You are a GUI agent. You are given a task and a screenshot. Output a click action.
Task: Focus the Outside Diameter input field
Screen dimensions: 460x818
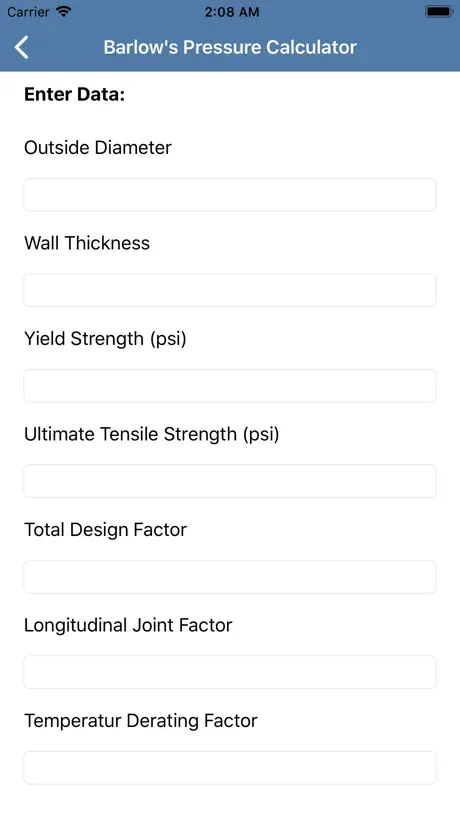point(230,195)
